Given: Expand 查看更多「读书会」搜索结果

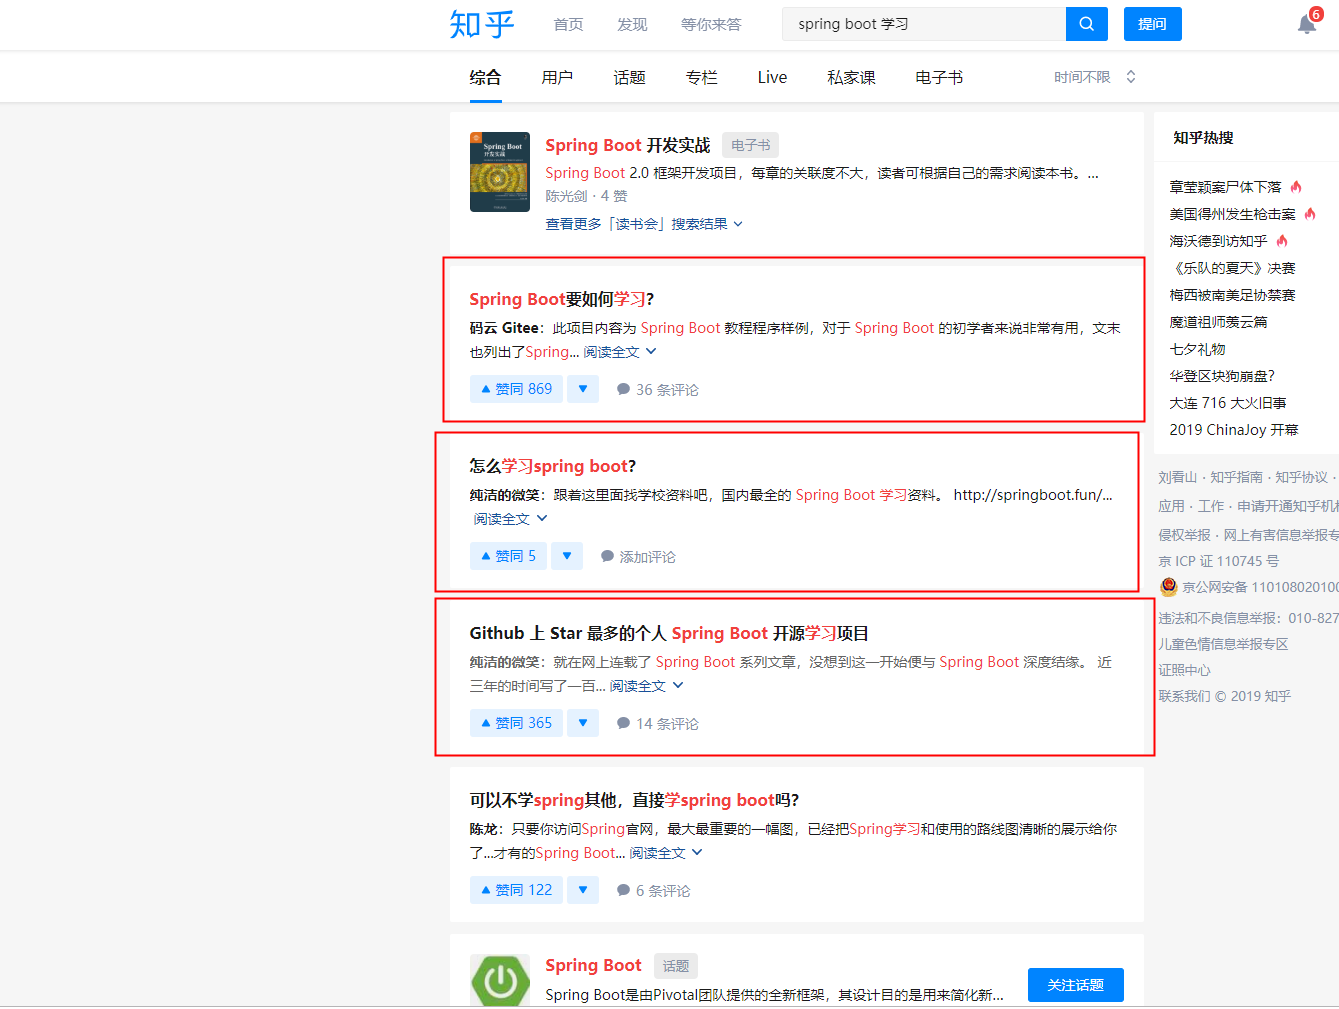Looking at the screenshot, I should pyautogui.click(x=644, y=224).
